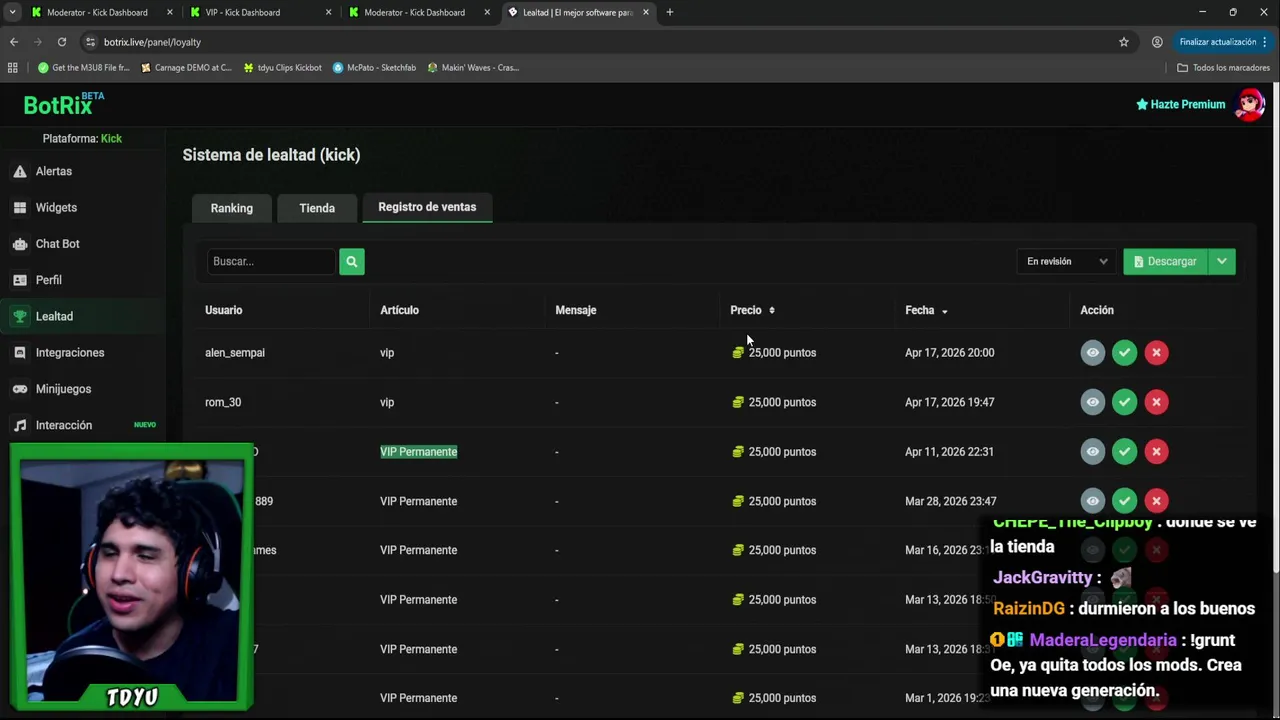Screen dimensions: 1280x720
Task: Reject rom_30's vip purchase with red X
Action: (1156, 402)
